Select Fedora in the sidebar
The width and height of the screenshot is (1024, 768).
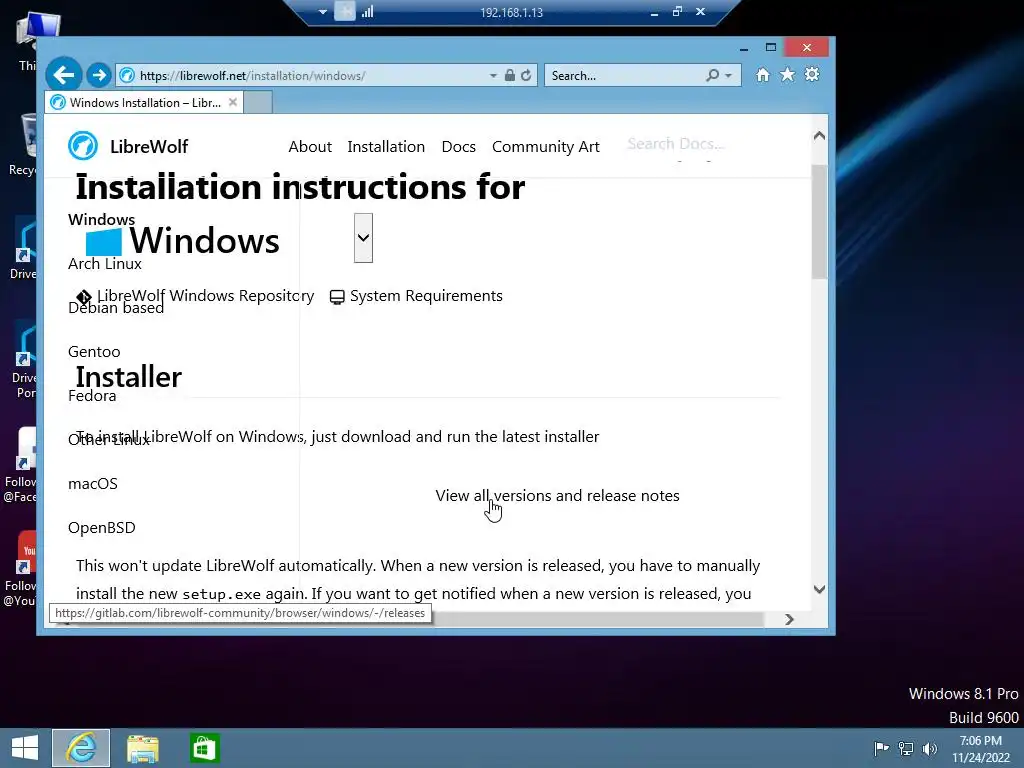(92, 396)
